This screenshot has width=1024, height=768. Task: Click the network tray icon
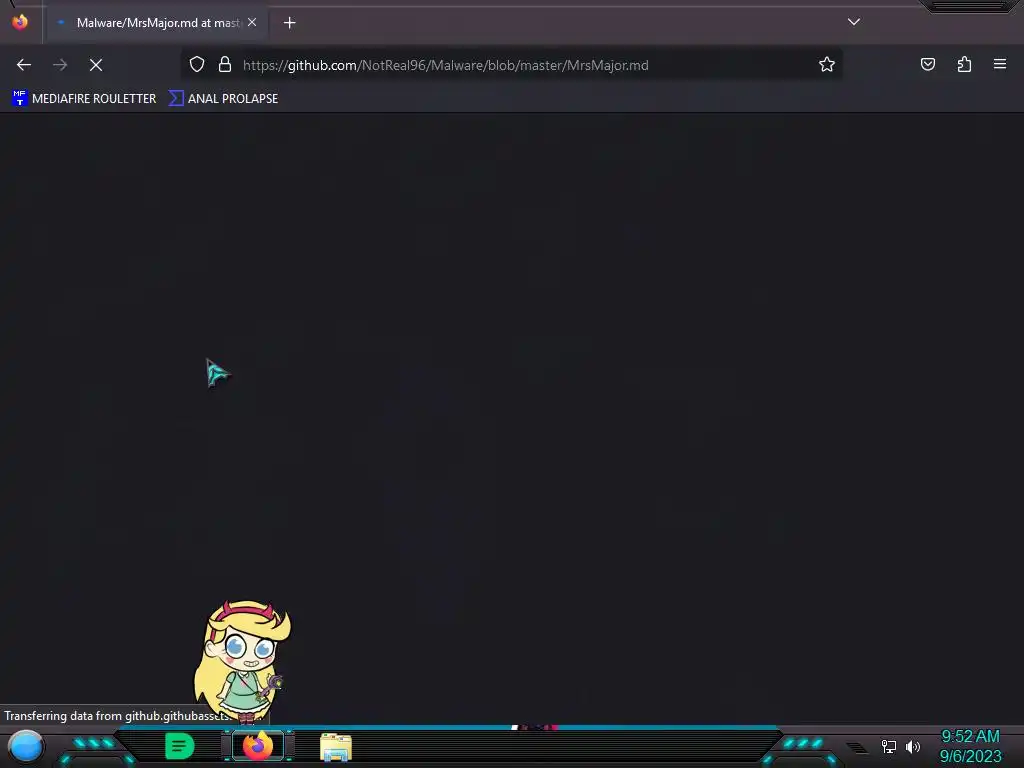pos(889,746)
